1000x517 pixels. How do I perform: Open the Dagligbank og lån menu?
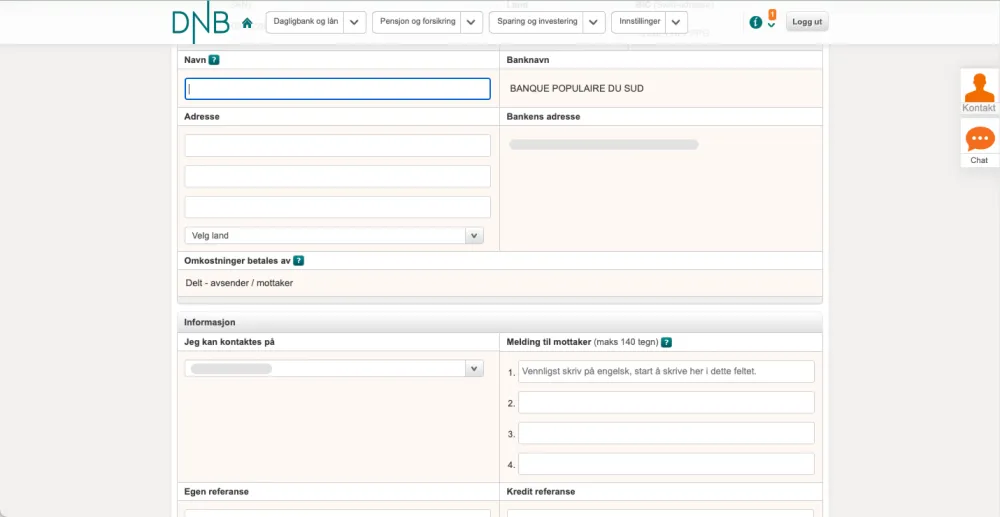[x=305, y=22]
